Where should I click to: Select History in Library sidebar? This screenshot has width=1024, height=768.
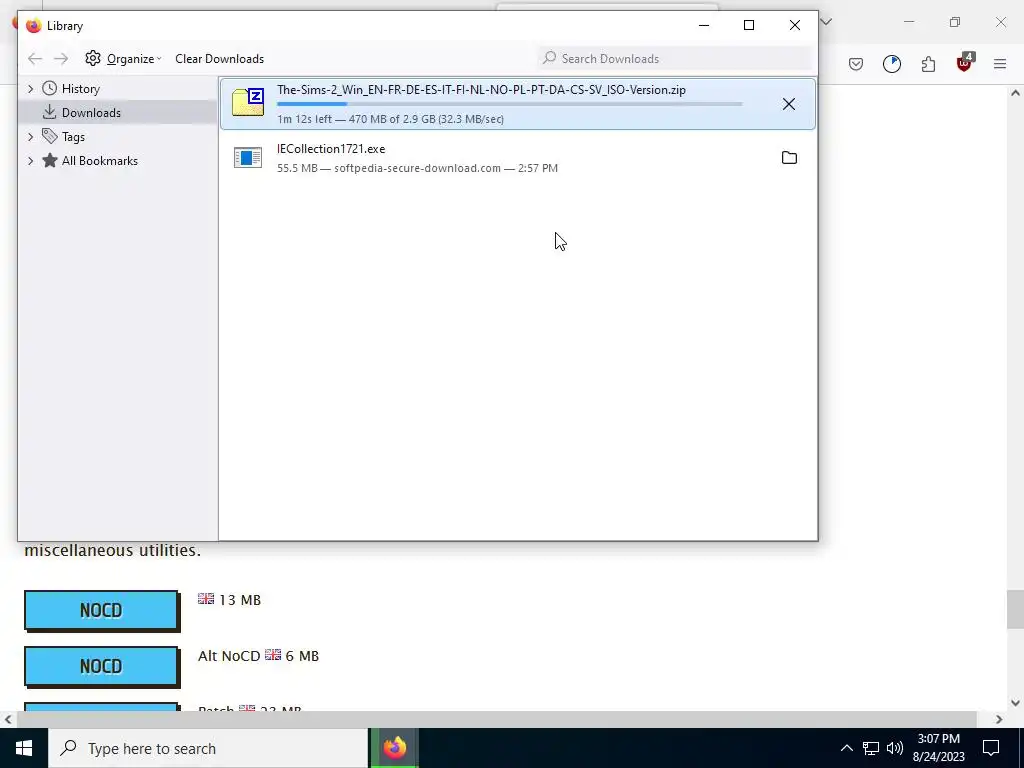coord(80,89)
